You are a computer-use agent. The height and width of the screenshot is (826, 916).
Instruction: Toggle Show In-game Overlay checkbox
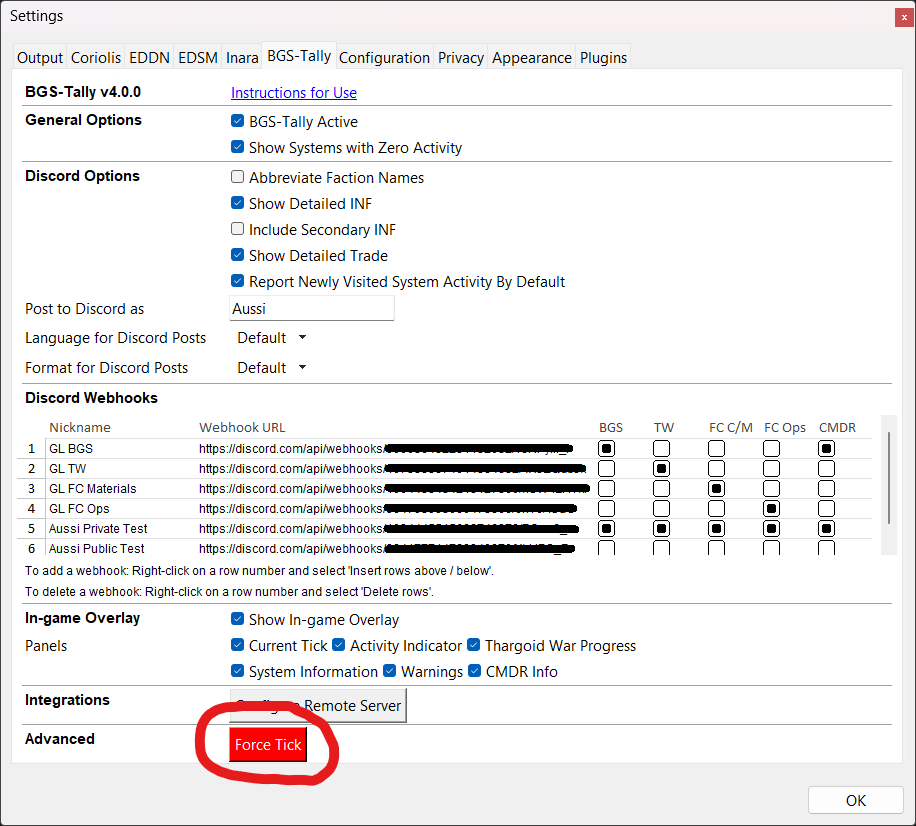point(237,619)
